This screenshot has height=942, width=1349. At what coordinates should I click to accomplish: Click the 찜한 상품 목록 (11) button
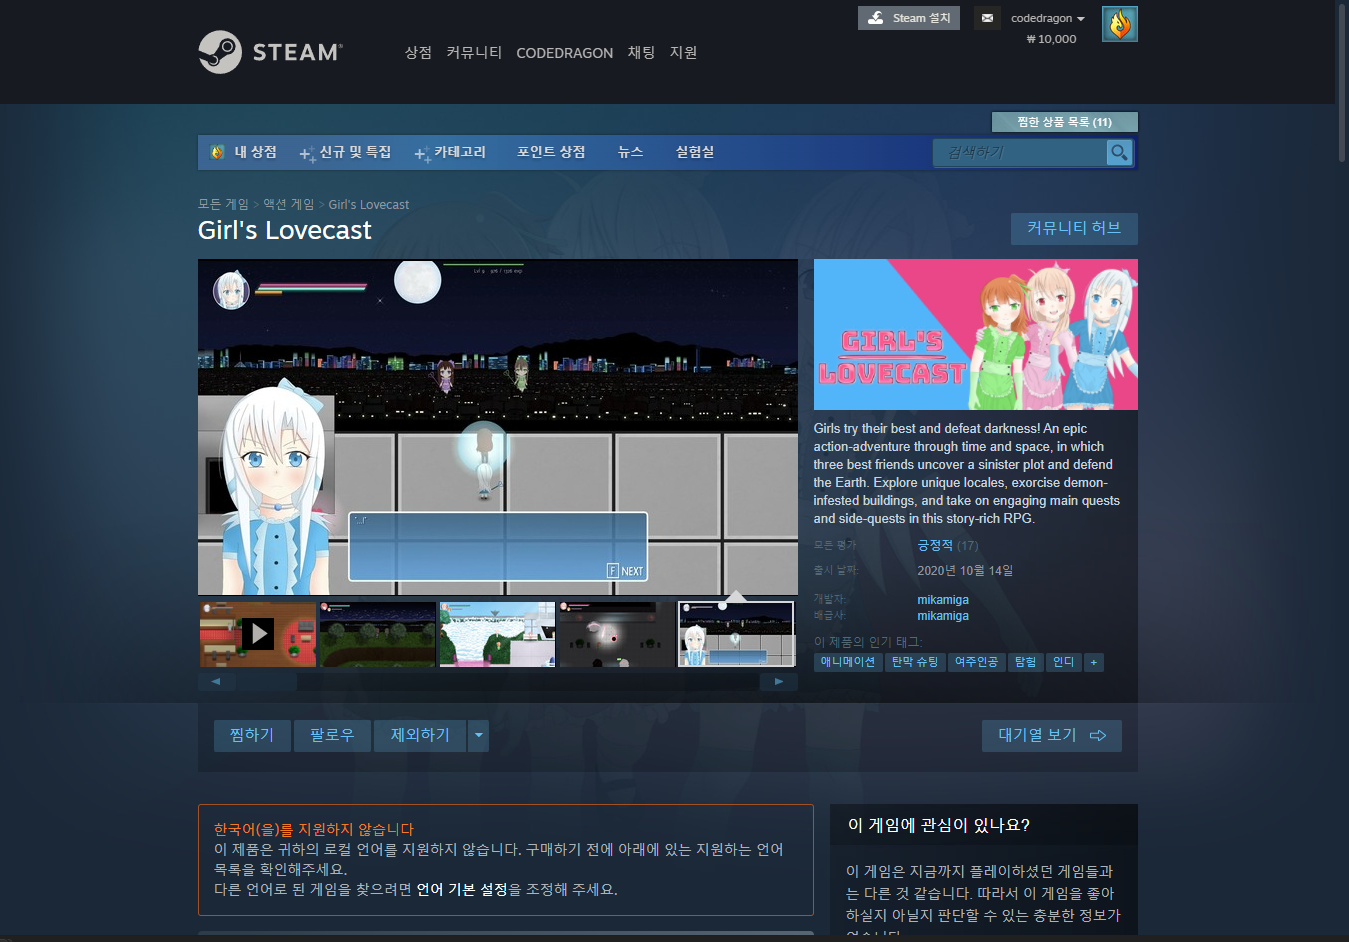(1064, 122)
